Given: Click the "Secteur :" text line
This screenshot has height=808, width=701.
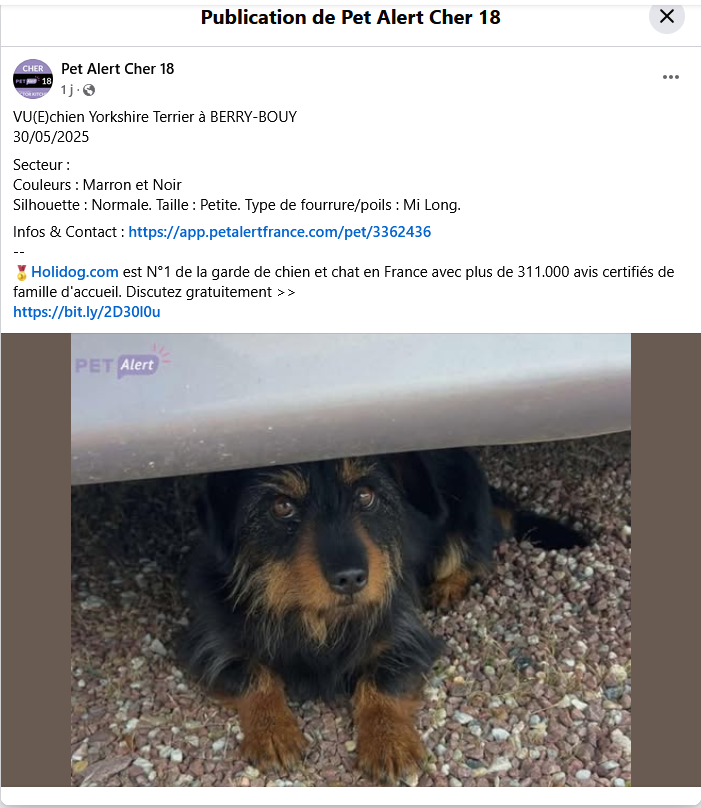Looking at the screenshot, I should [41, 165].
